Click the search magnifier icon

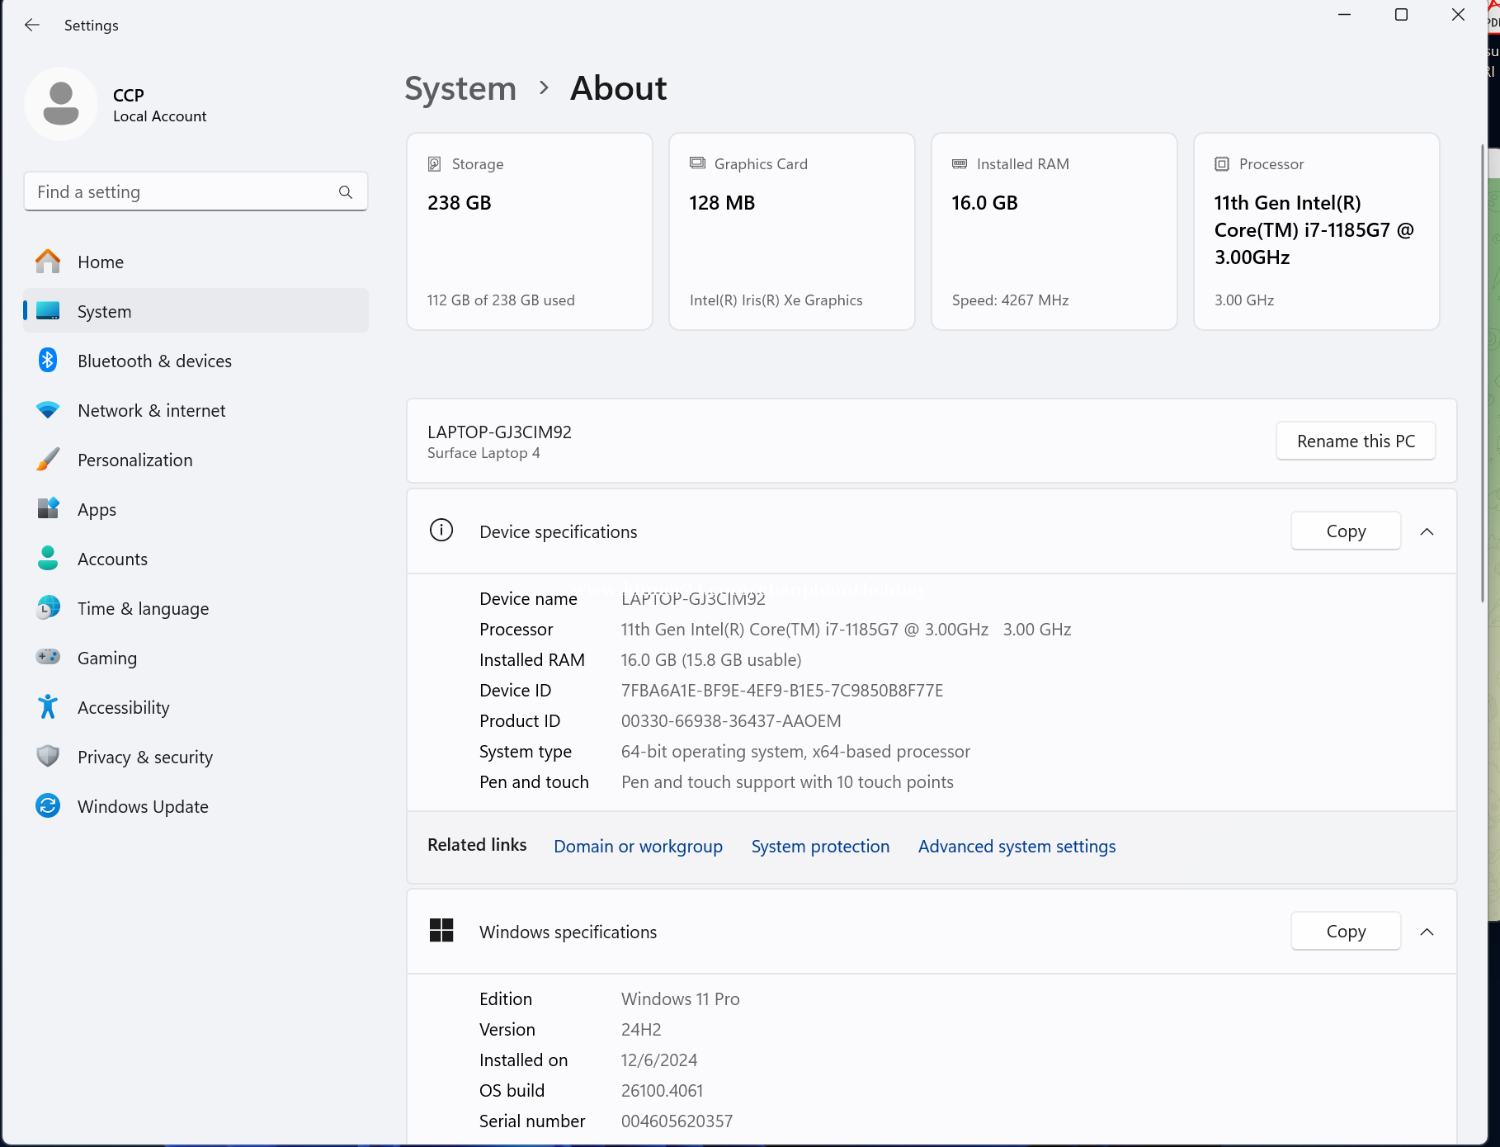[346, 192]
